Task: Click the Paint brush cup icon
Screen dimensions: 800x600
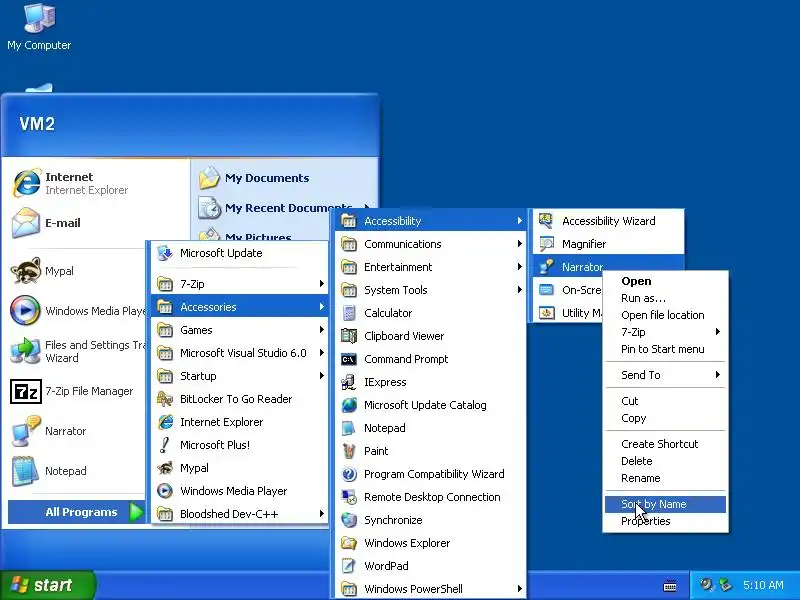Action: click(349, 451)
